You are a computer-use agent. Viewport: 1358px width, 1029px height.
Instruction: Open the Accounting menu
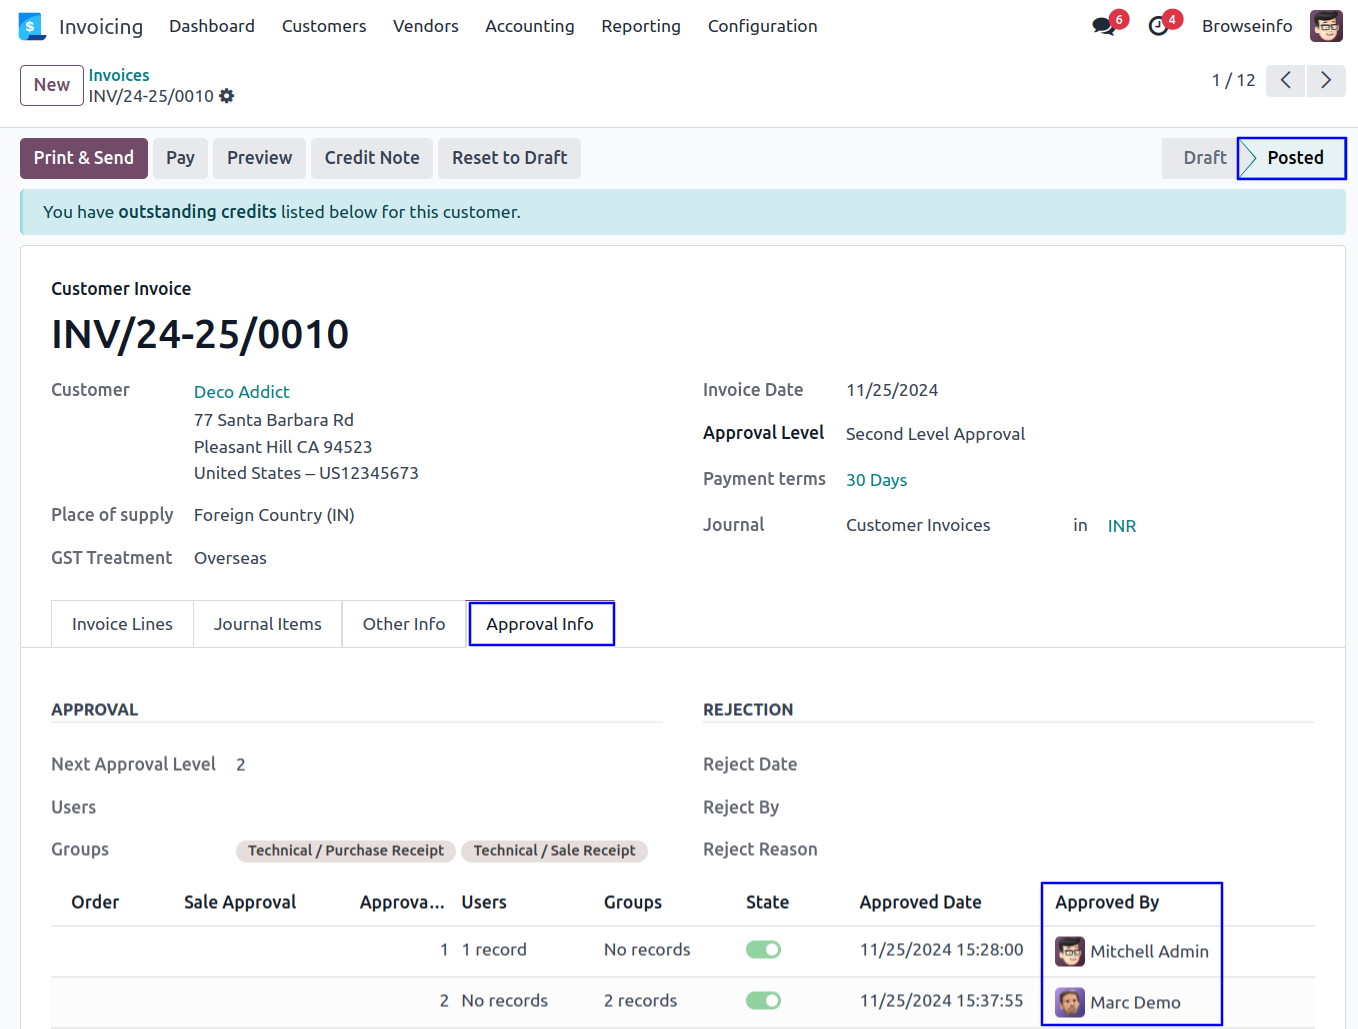point(529,26)
